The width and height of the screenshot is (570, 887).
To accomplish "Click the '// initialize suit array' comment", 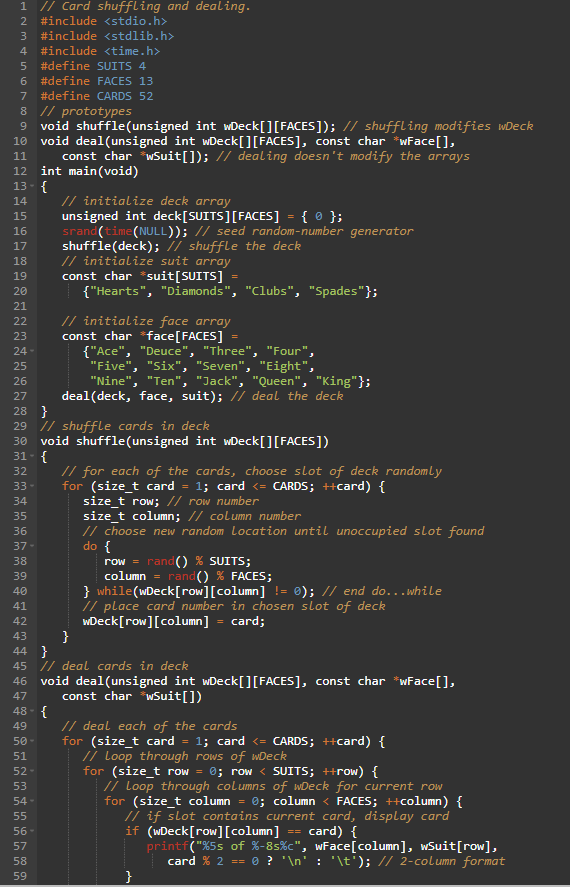I will (146, 261).
